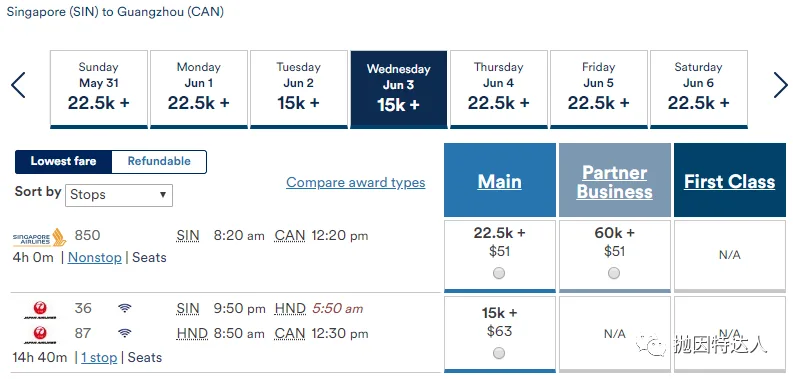The image size is (793, 379).
Task: Select Sunday May 31 date tab
Action: 99,89
